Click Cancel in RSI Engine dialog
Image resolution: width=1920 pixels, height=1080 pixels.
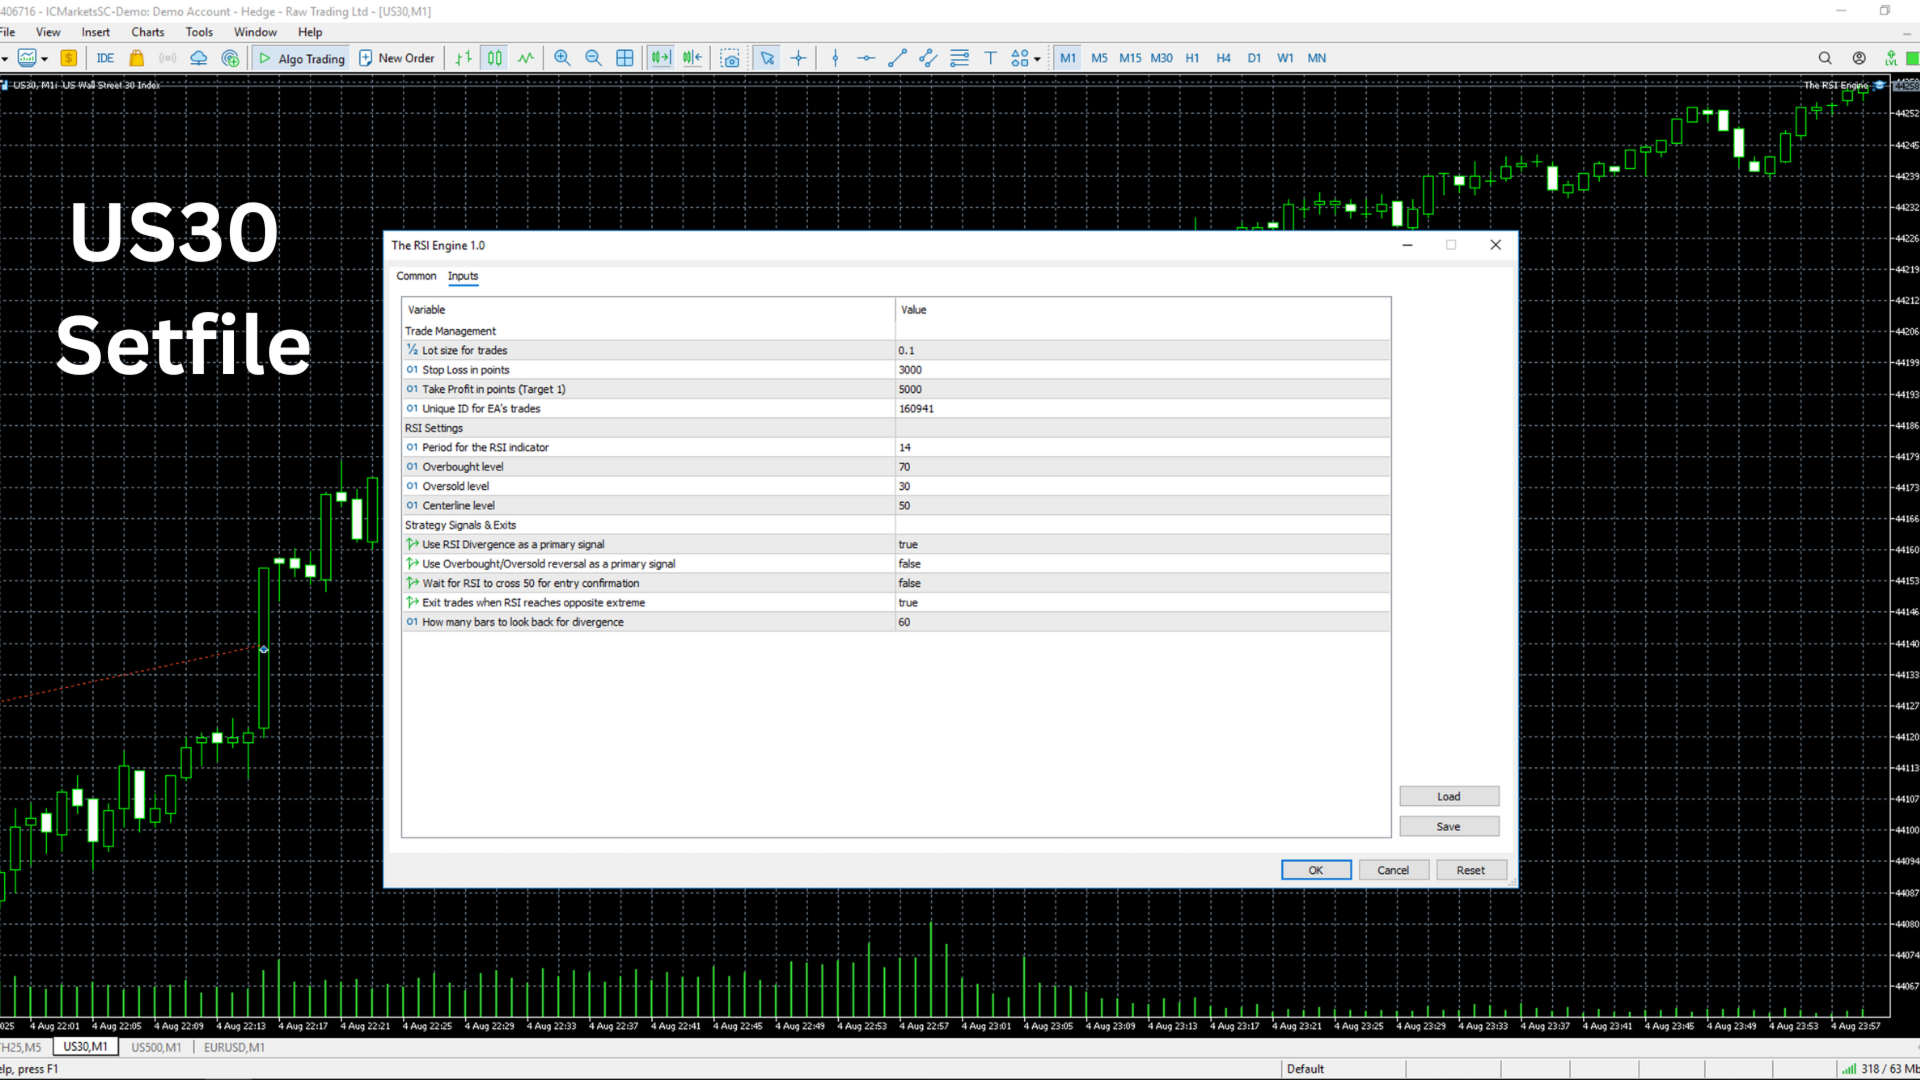click(1393, 870)
